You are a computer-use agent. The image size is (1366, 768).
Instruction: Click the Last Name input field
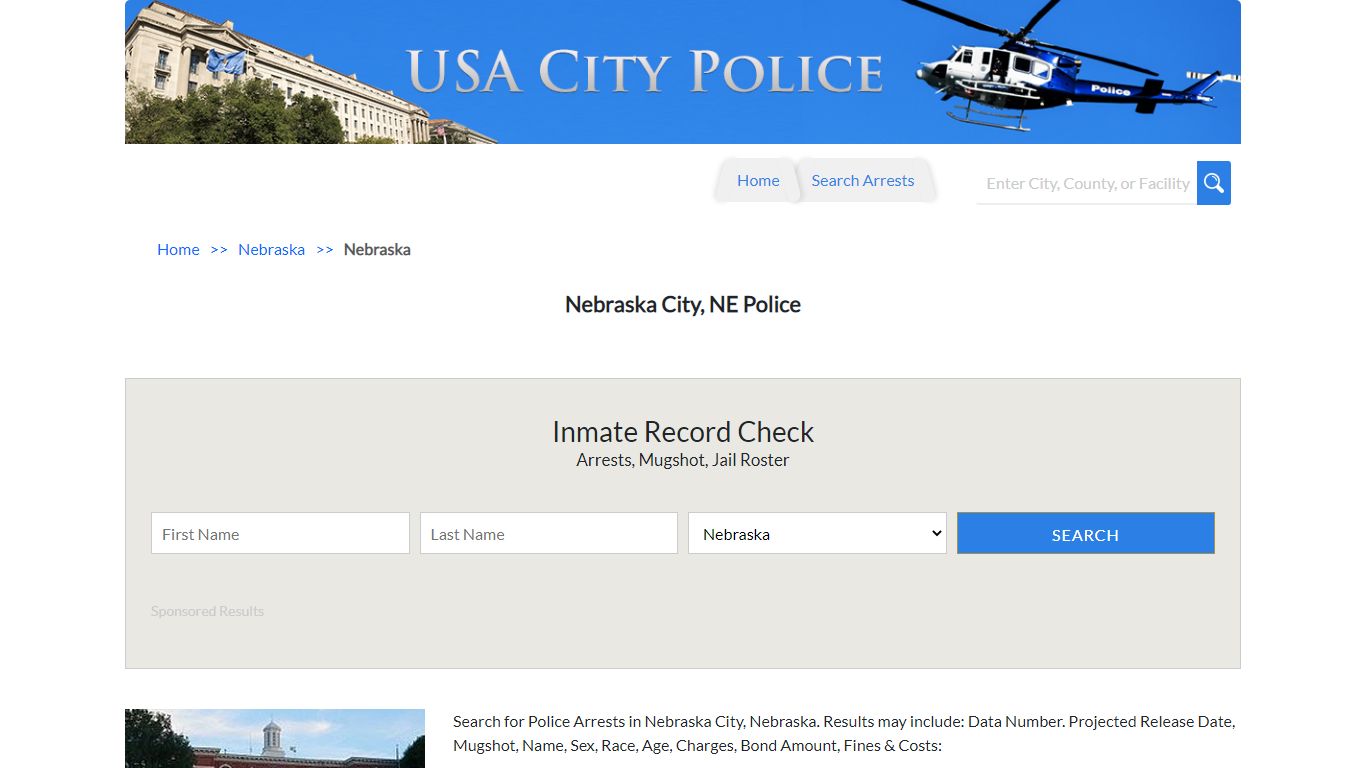[548, 533]
